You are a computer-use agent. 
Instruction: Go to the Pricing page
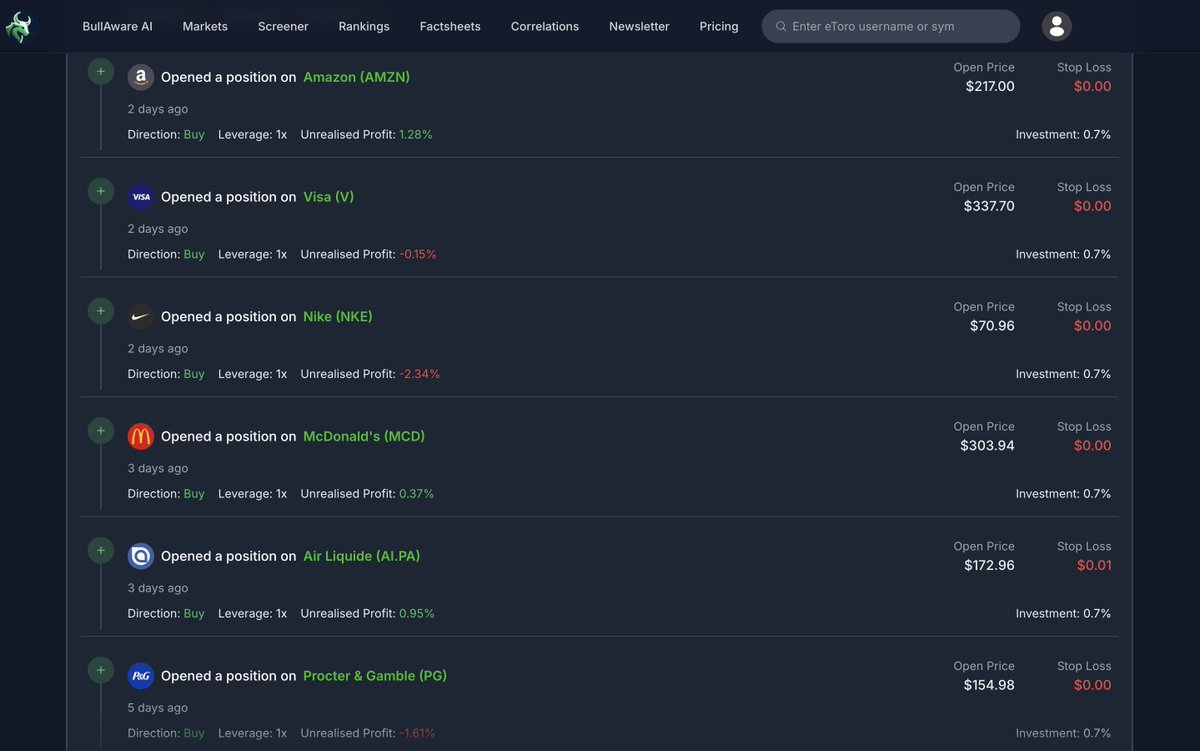[x=719, y=26]
